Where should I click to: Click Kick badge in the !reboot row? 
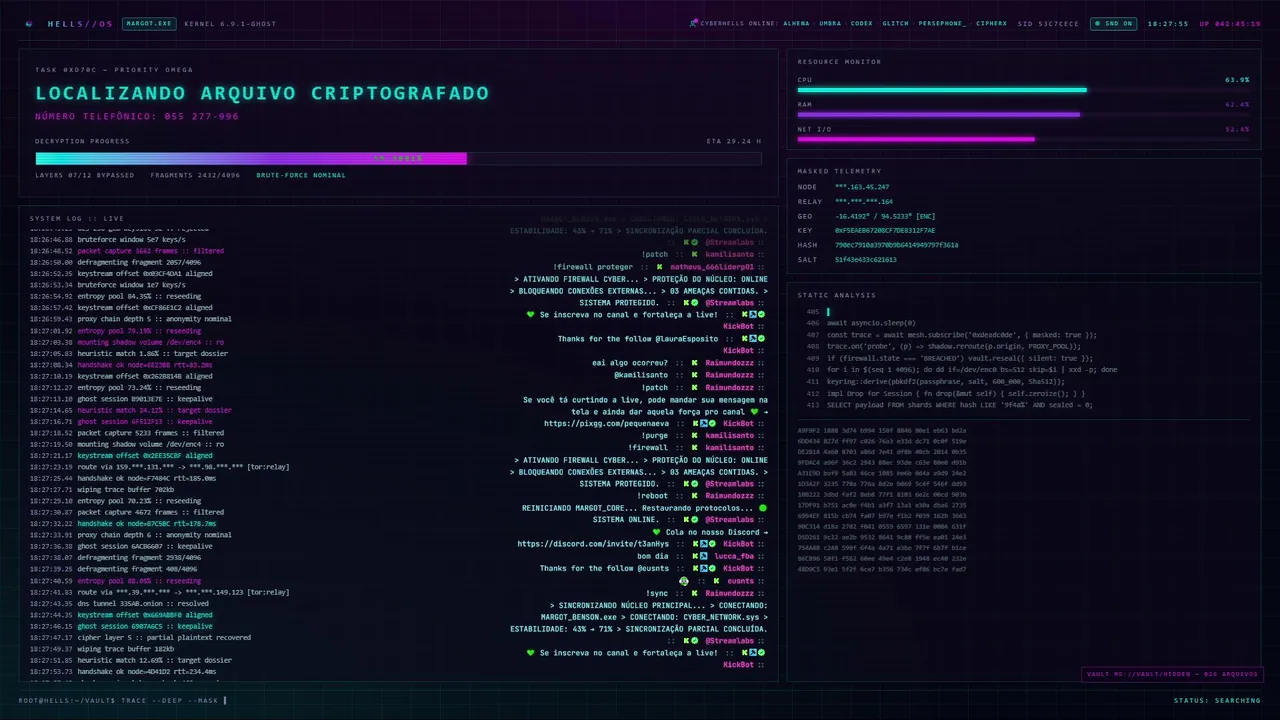[694, 496]
